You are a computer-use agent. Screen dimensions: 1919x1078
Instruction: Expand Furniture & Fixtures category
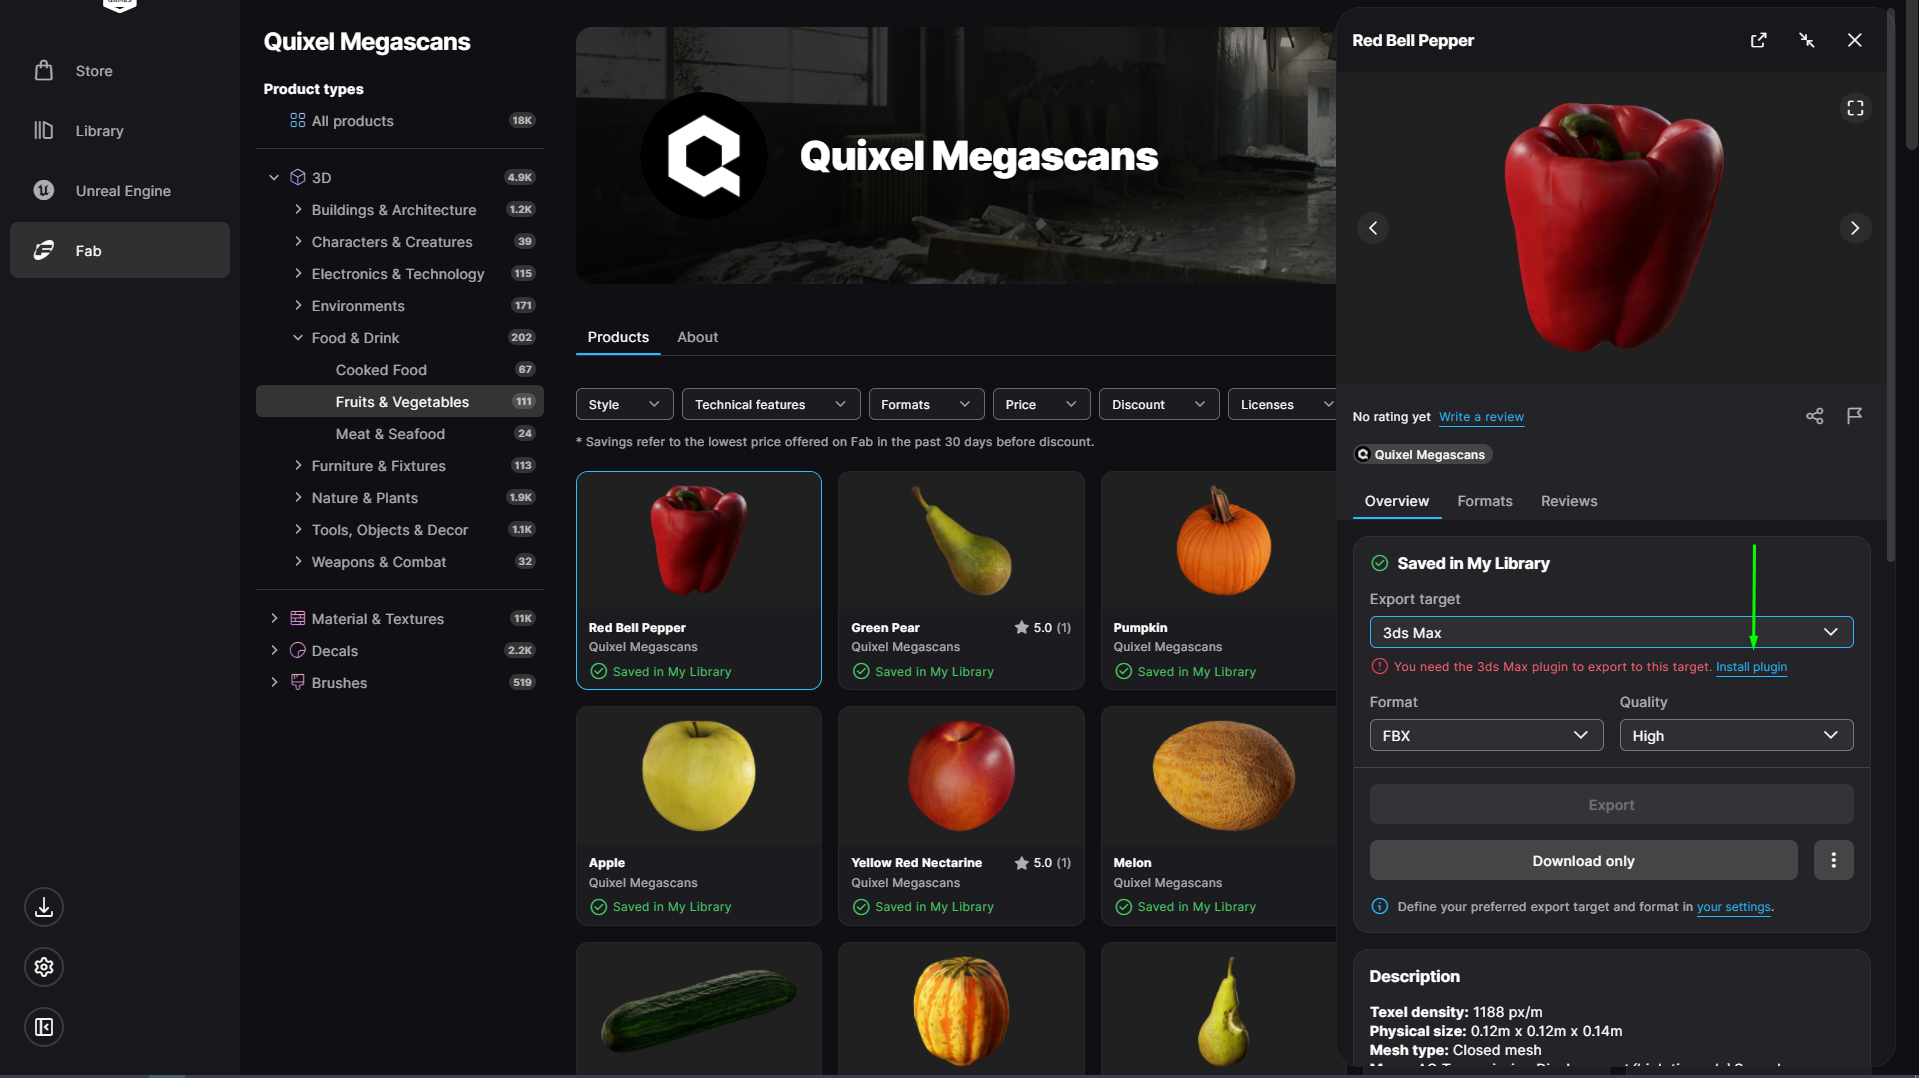298,466
